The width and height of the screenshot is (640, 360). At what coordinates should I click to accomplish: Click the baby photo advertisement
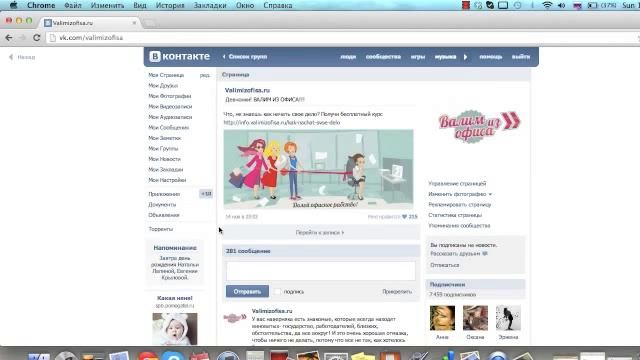coord(175,329)
